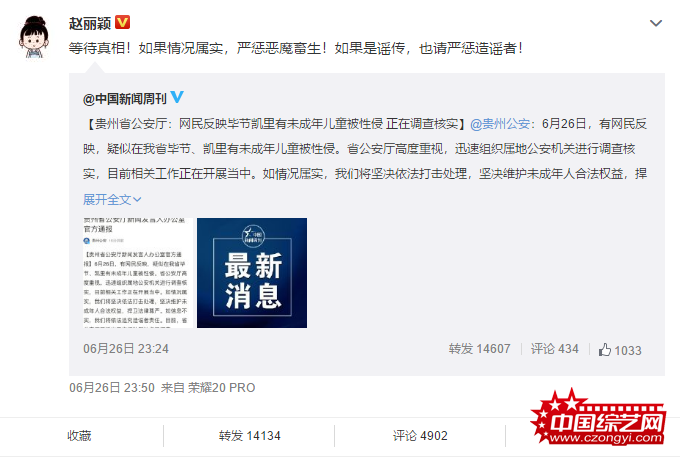The width and height of the screenshot is (680, 457).
Task: Select the 转发 14134 tab
Action: coord(249,436)
